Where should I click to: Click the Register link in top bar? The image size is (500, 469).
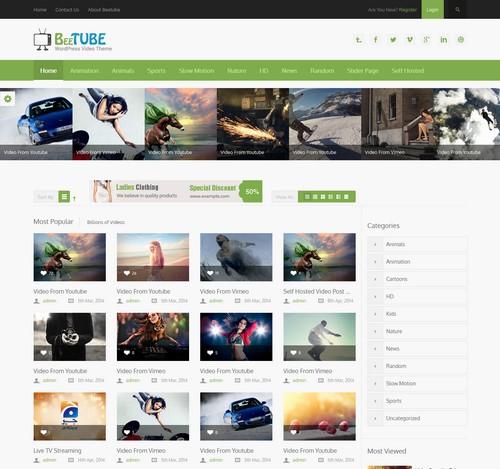[x=408, y=10]
